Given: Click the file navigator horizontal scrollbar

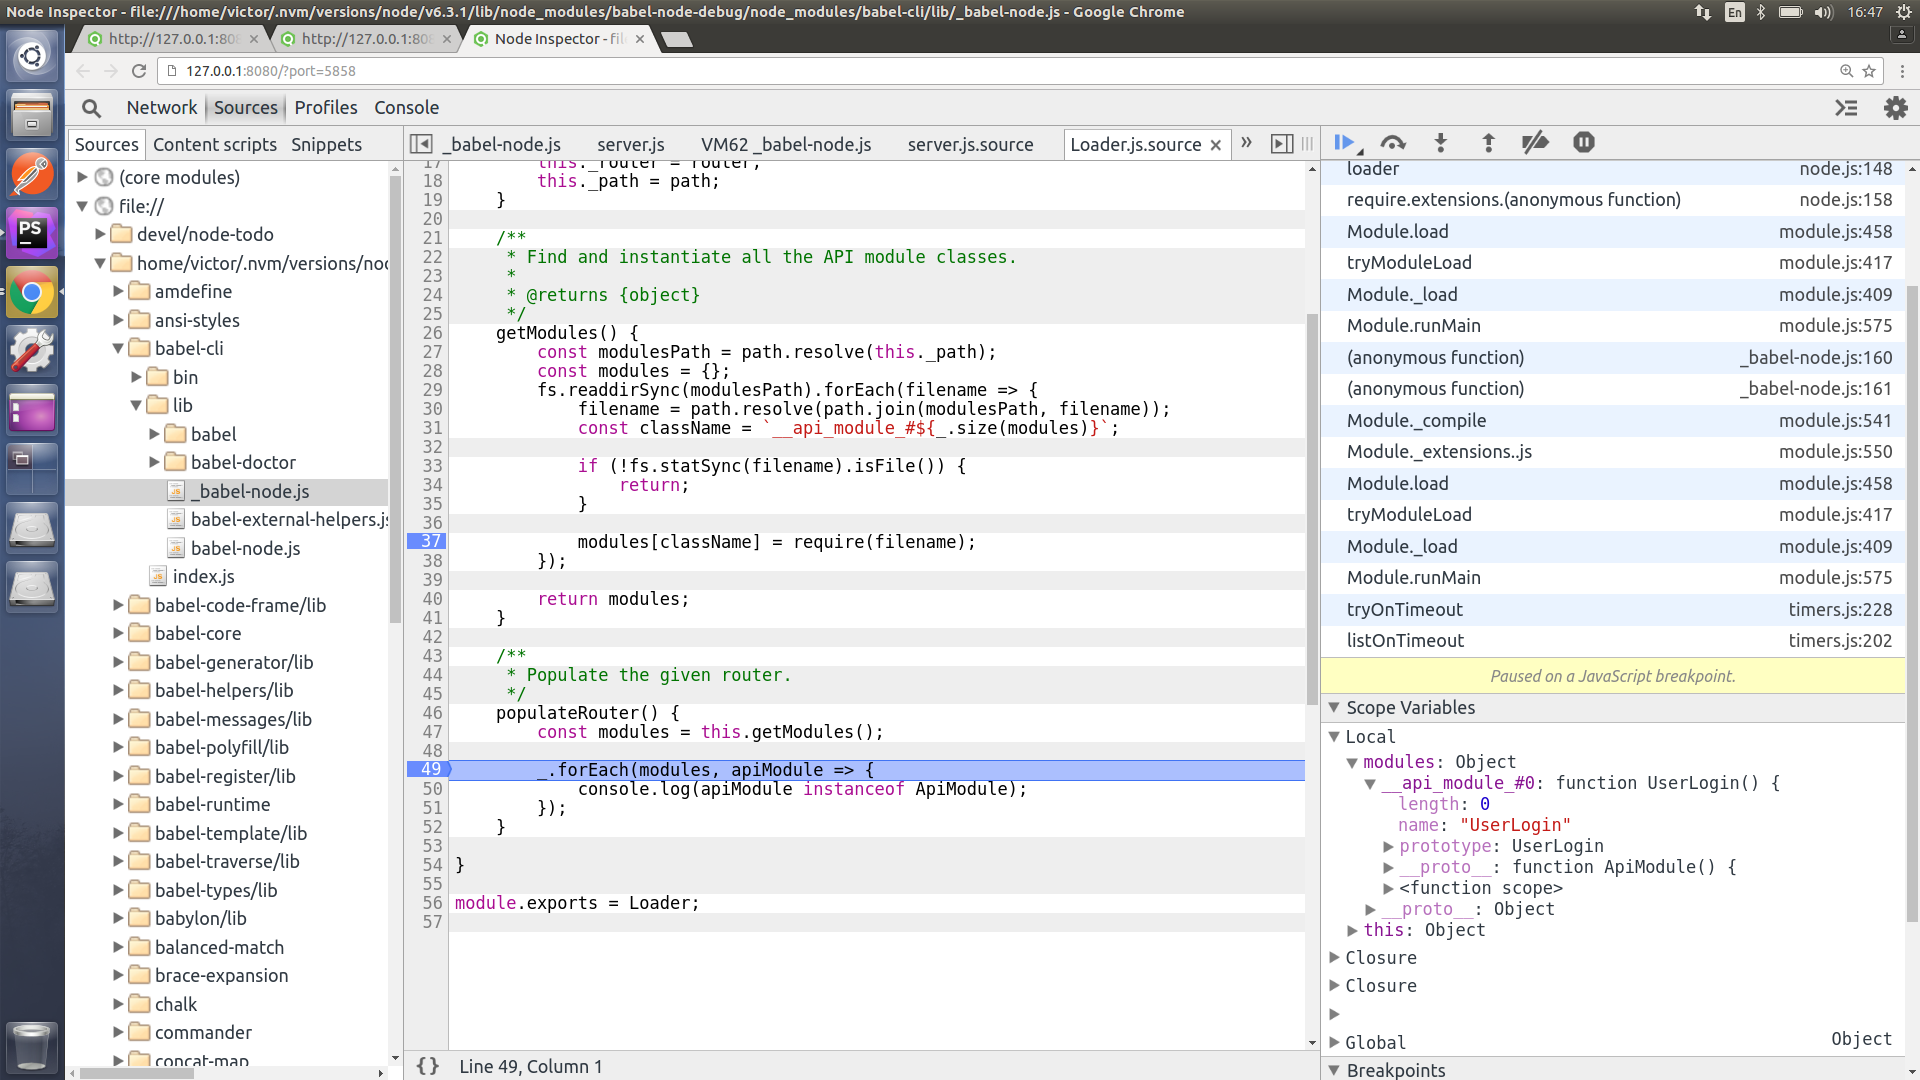Looking at the screenshot, I should coord(137,1073).
